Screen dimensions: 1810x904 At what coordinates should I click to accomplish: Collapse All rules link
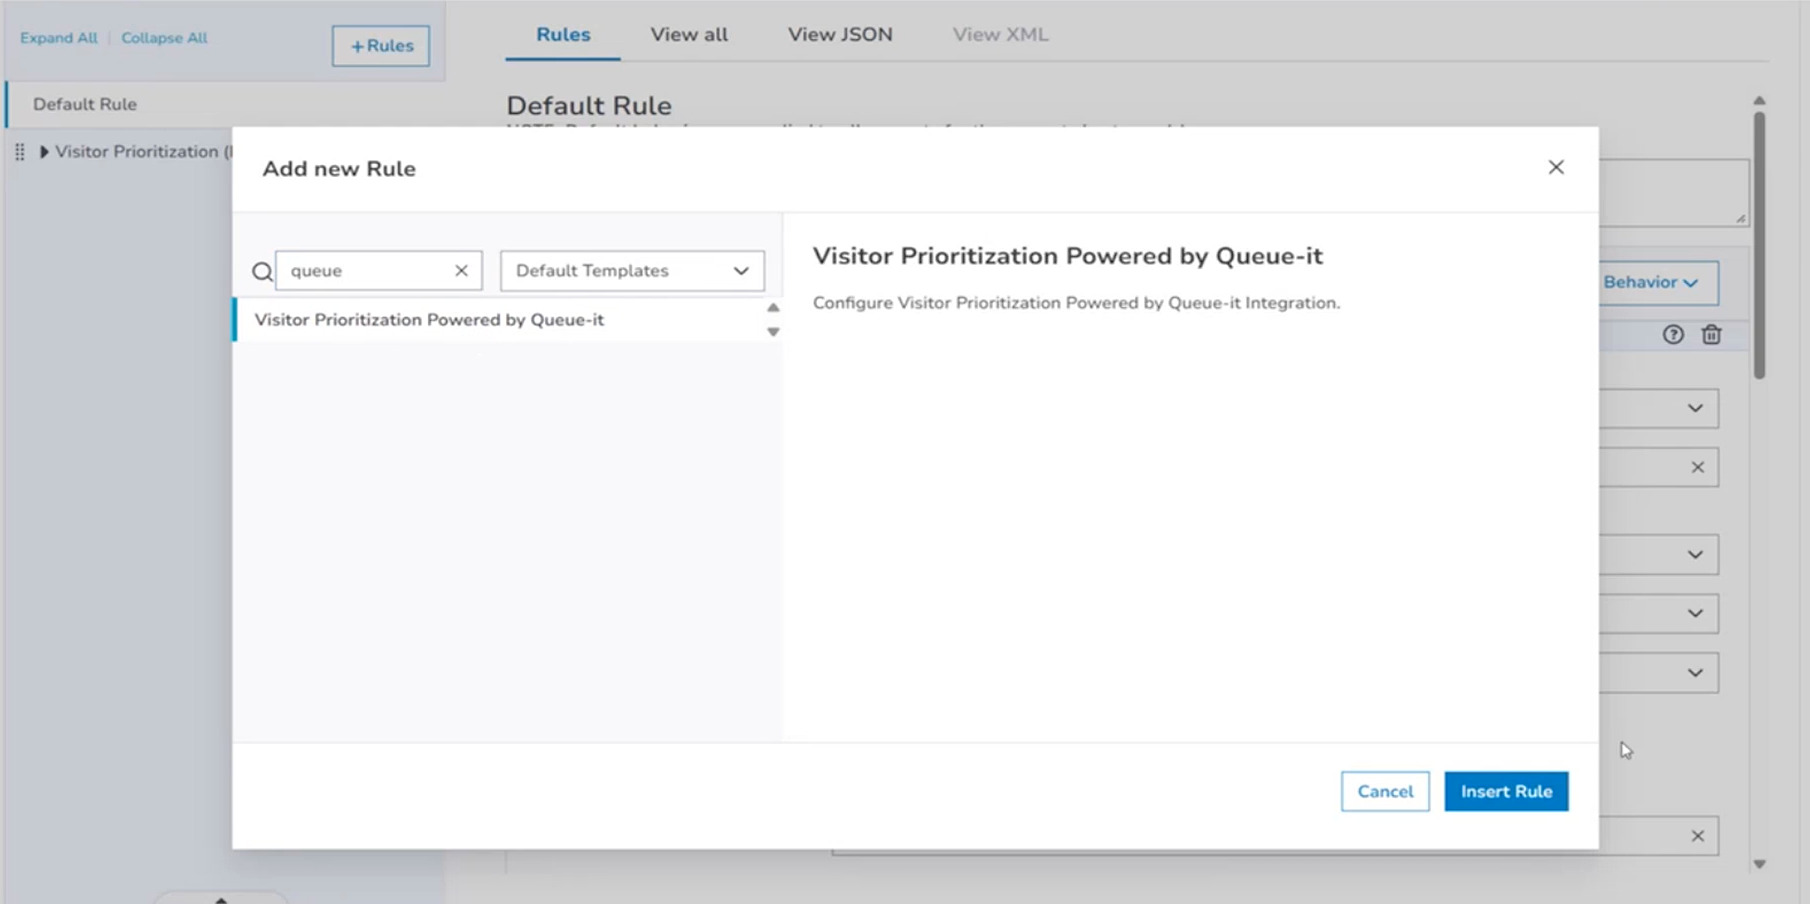(x=164, y=38)
